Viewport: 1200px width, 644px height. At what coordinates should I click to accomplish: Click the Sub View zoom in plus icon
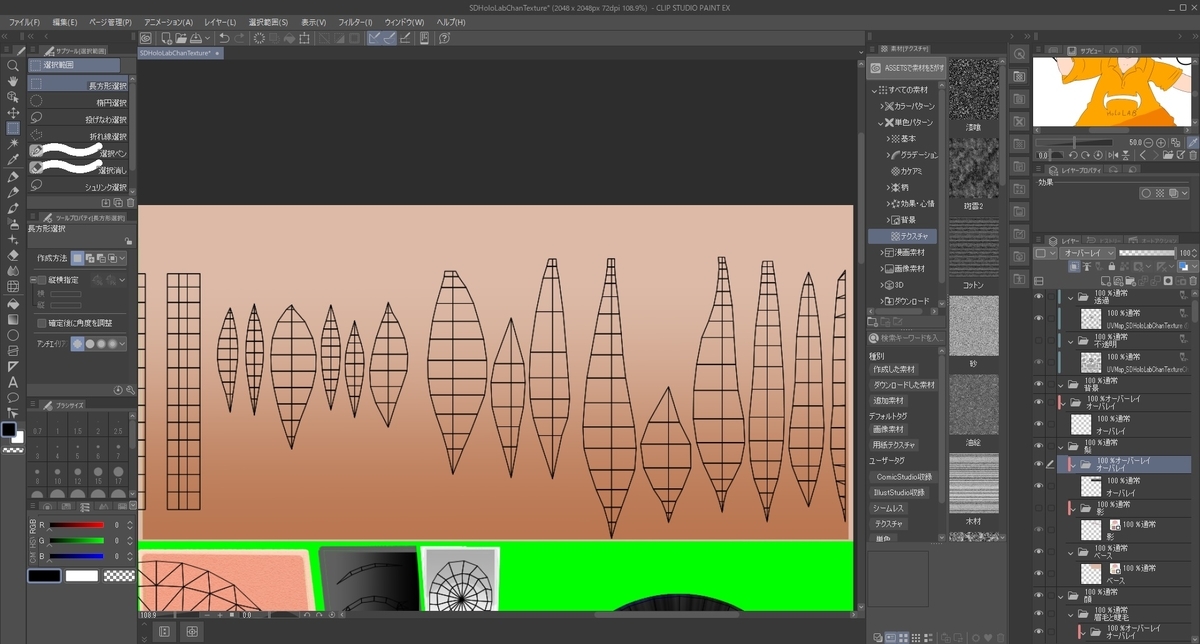click(x=1163, y=142)
